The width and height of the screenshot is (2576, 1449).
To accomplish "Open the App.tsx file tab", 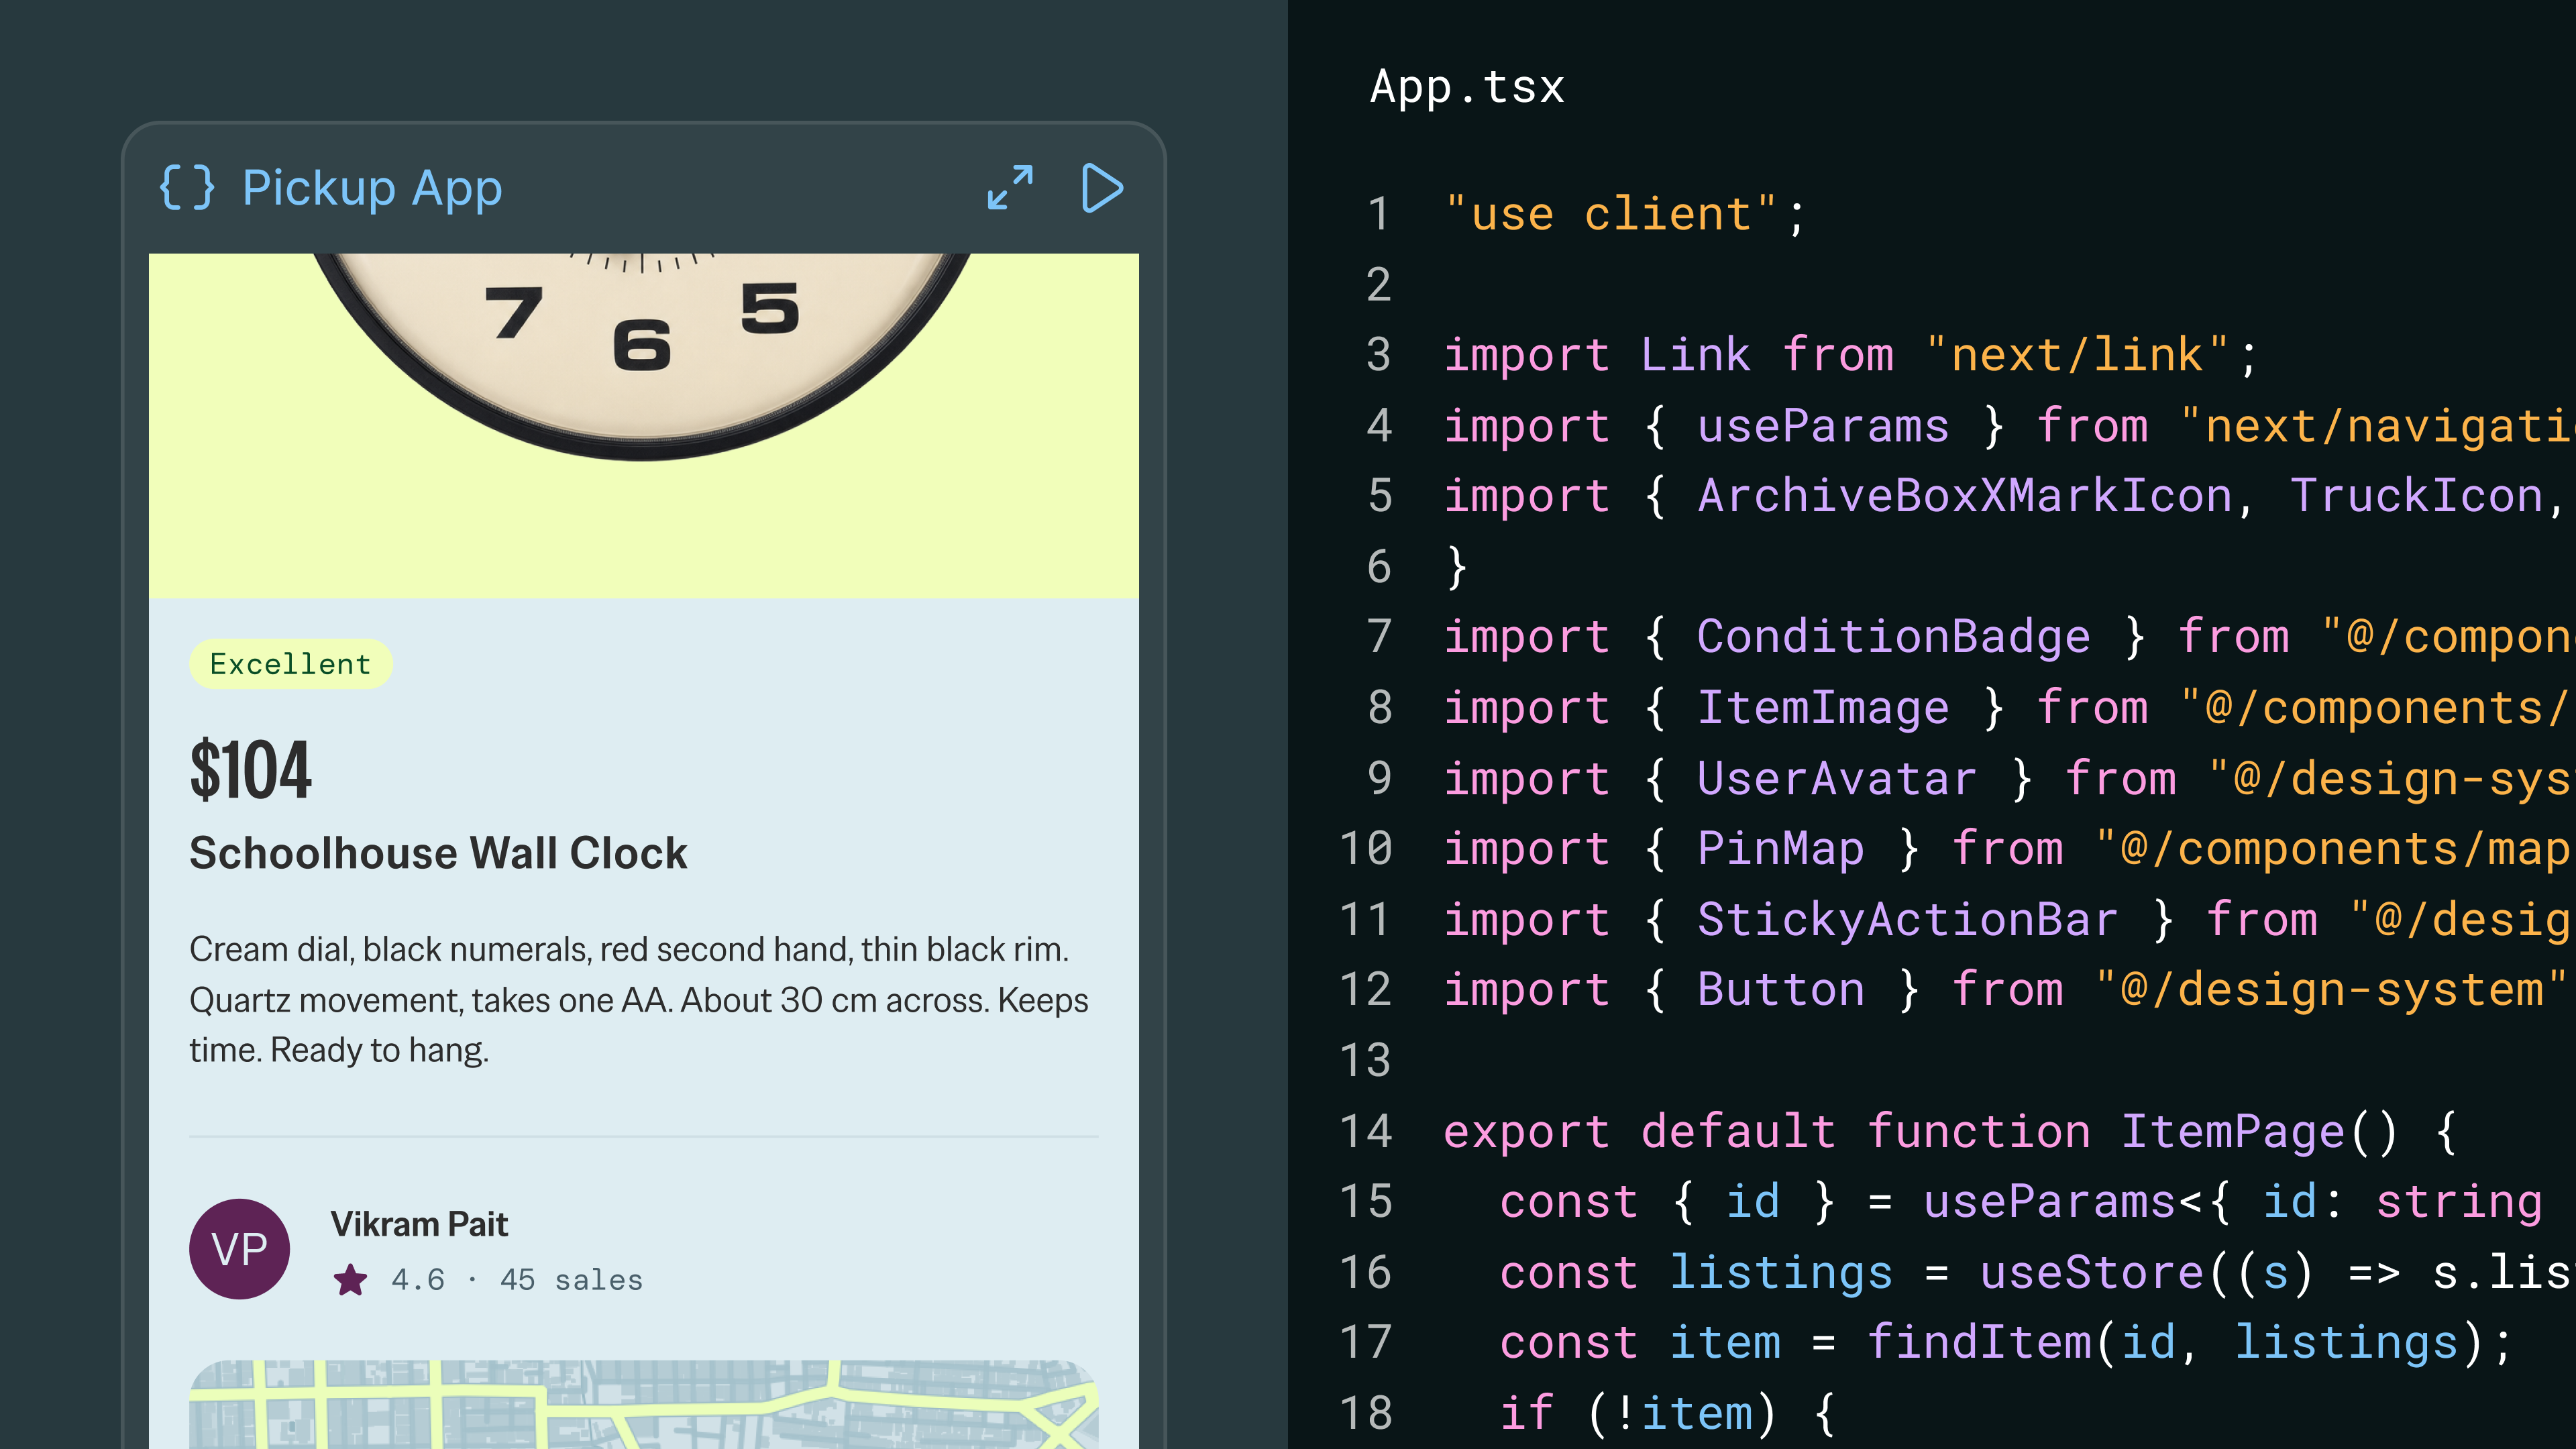I will point(1467,87).
